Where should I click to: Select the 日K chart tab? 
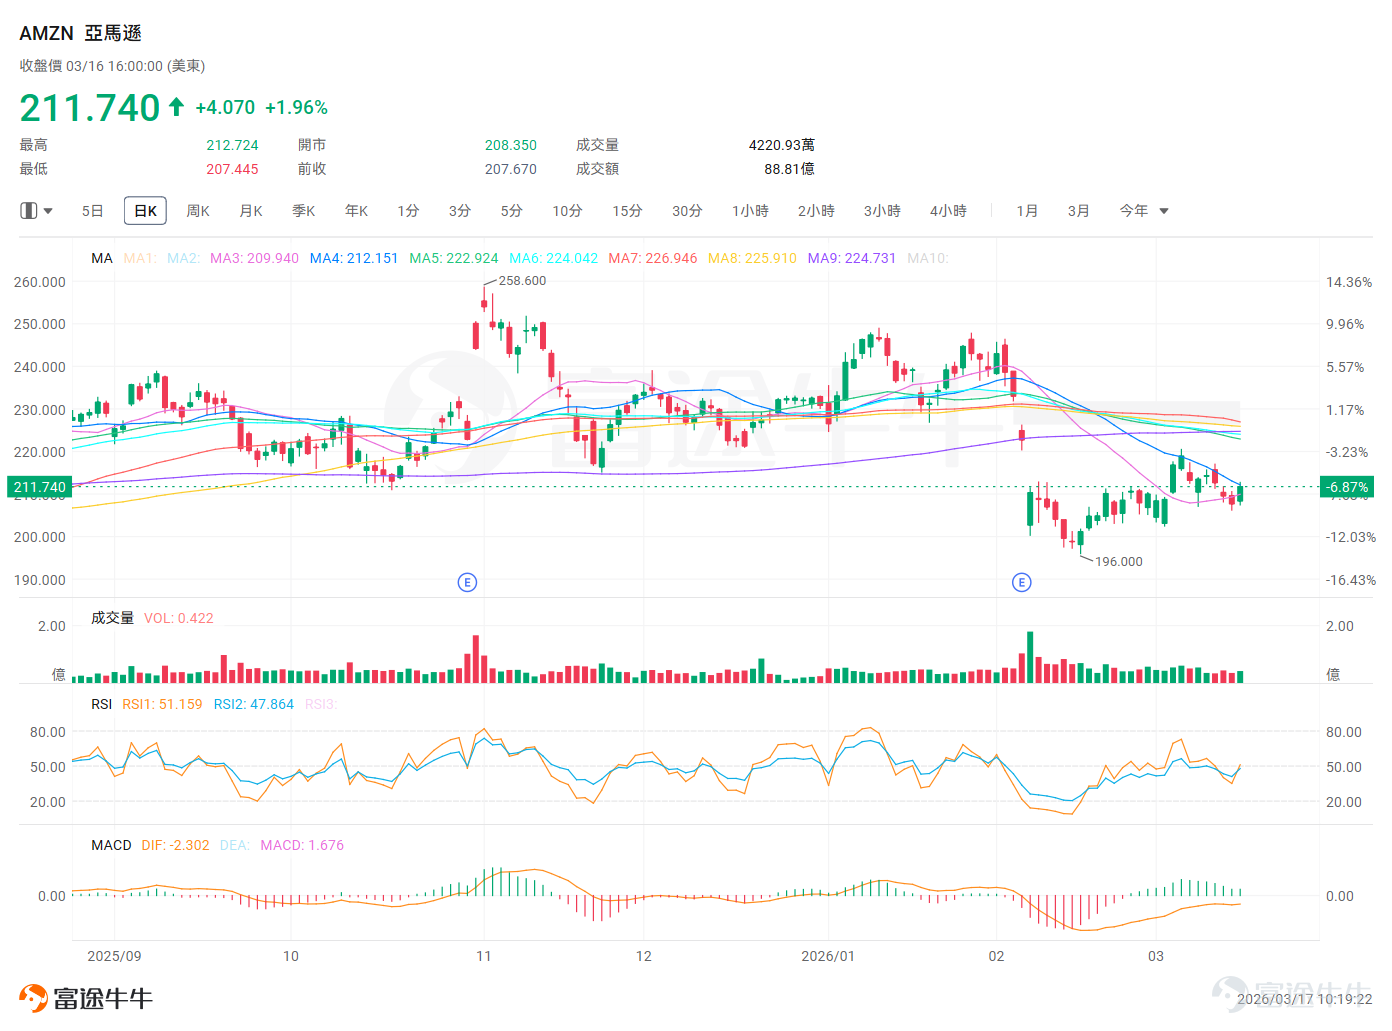tap(145, 211)
